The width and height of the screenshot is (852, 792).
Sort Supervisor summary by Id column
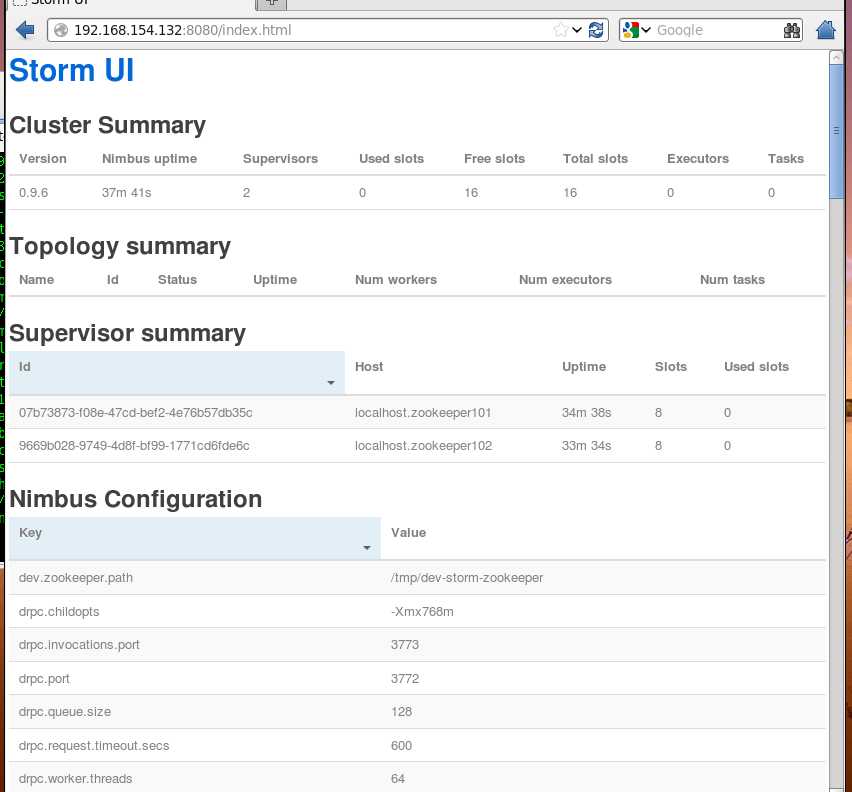[177, 373]
